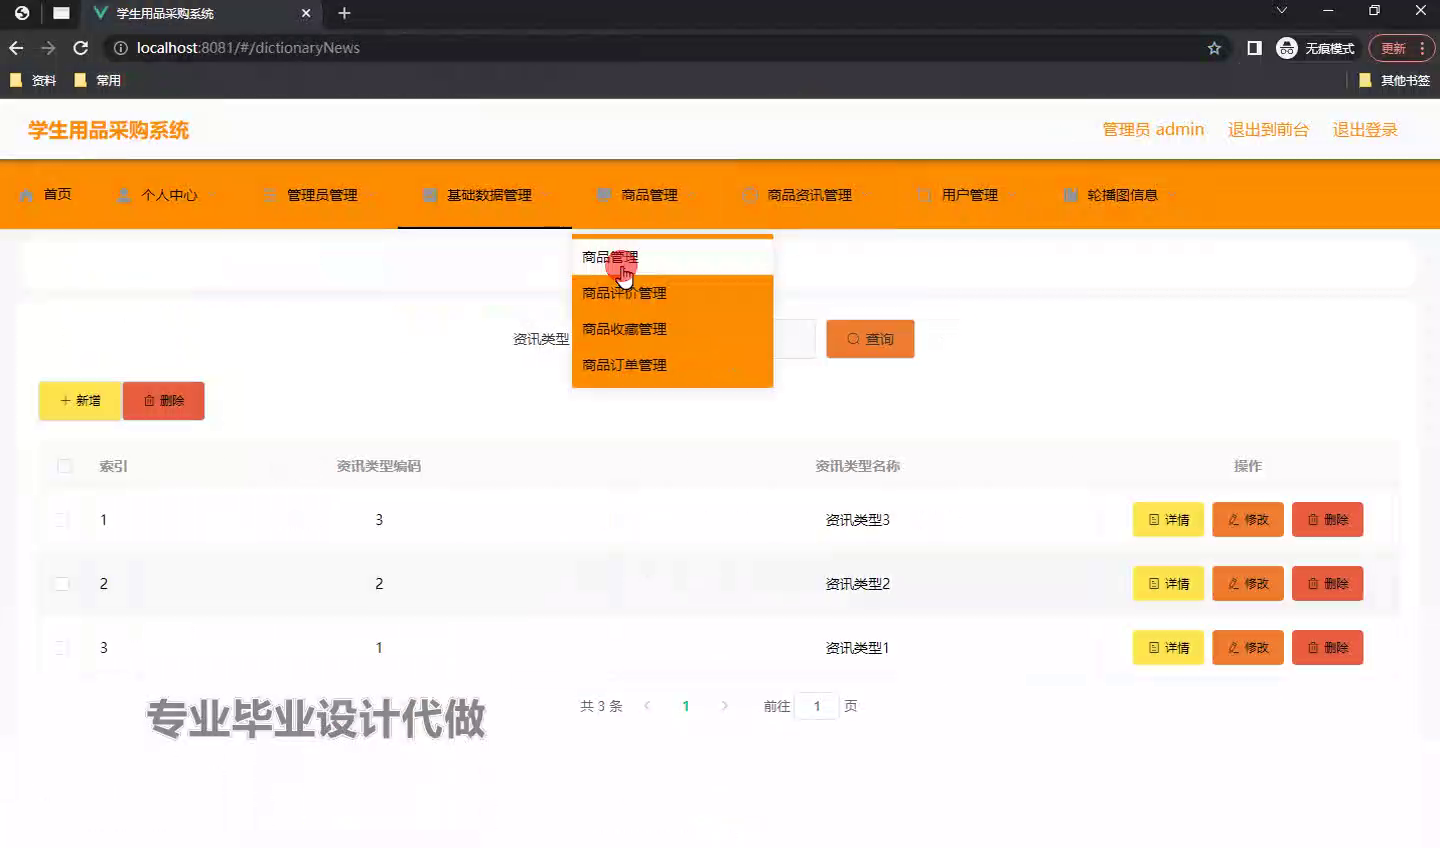Click the 资讯类型名称 column header
Screen dimensions: 1440x848
click(x=858, y=466)
